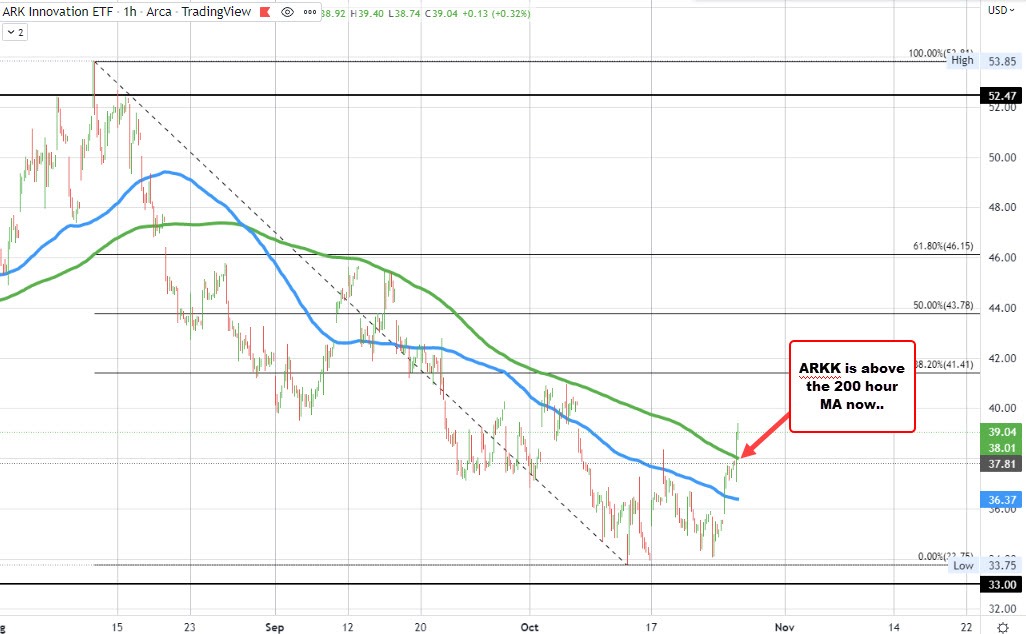The width and height of the screenshot is (1026, 634).
Task: Select the 50.00%(43.78) Fibonacci level label
Action: (x=943, y=305)
